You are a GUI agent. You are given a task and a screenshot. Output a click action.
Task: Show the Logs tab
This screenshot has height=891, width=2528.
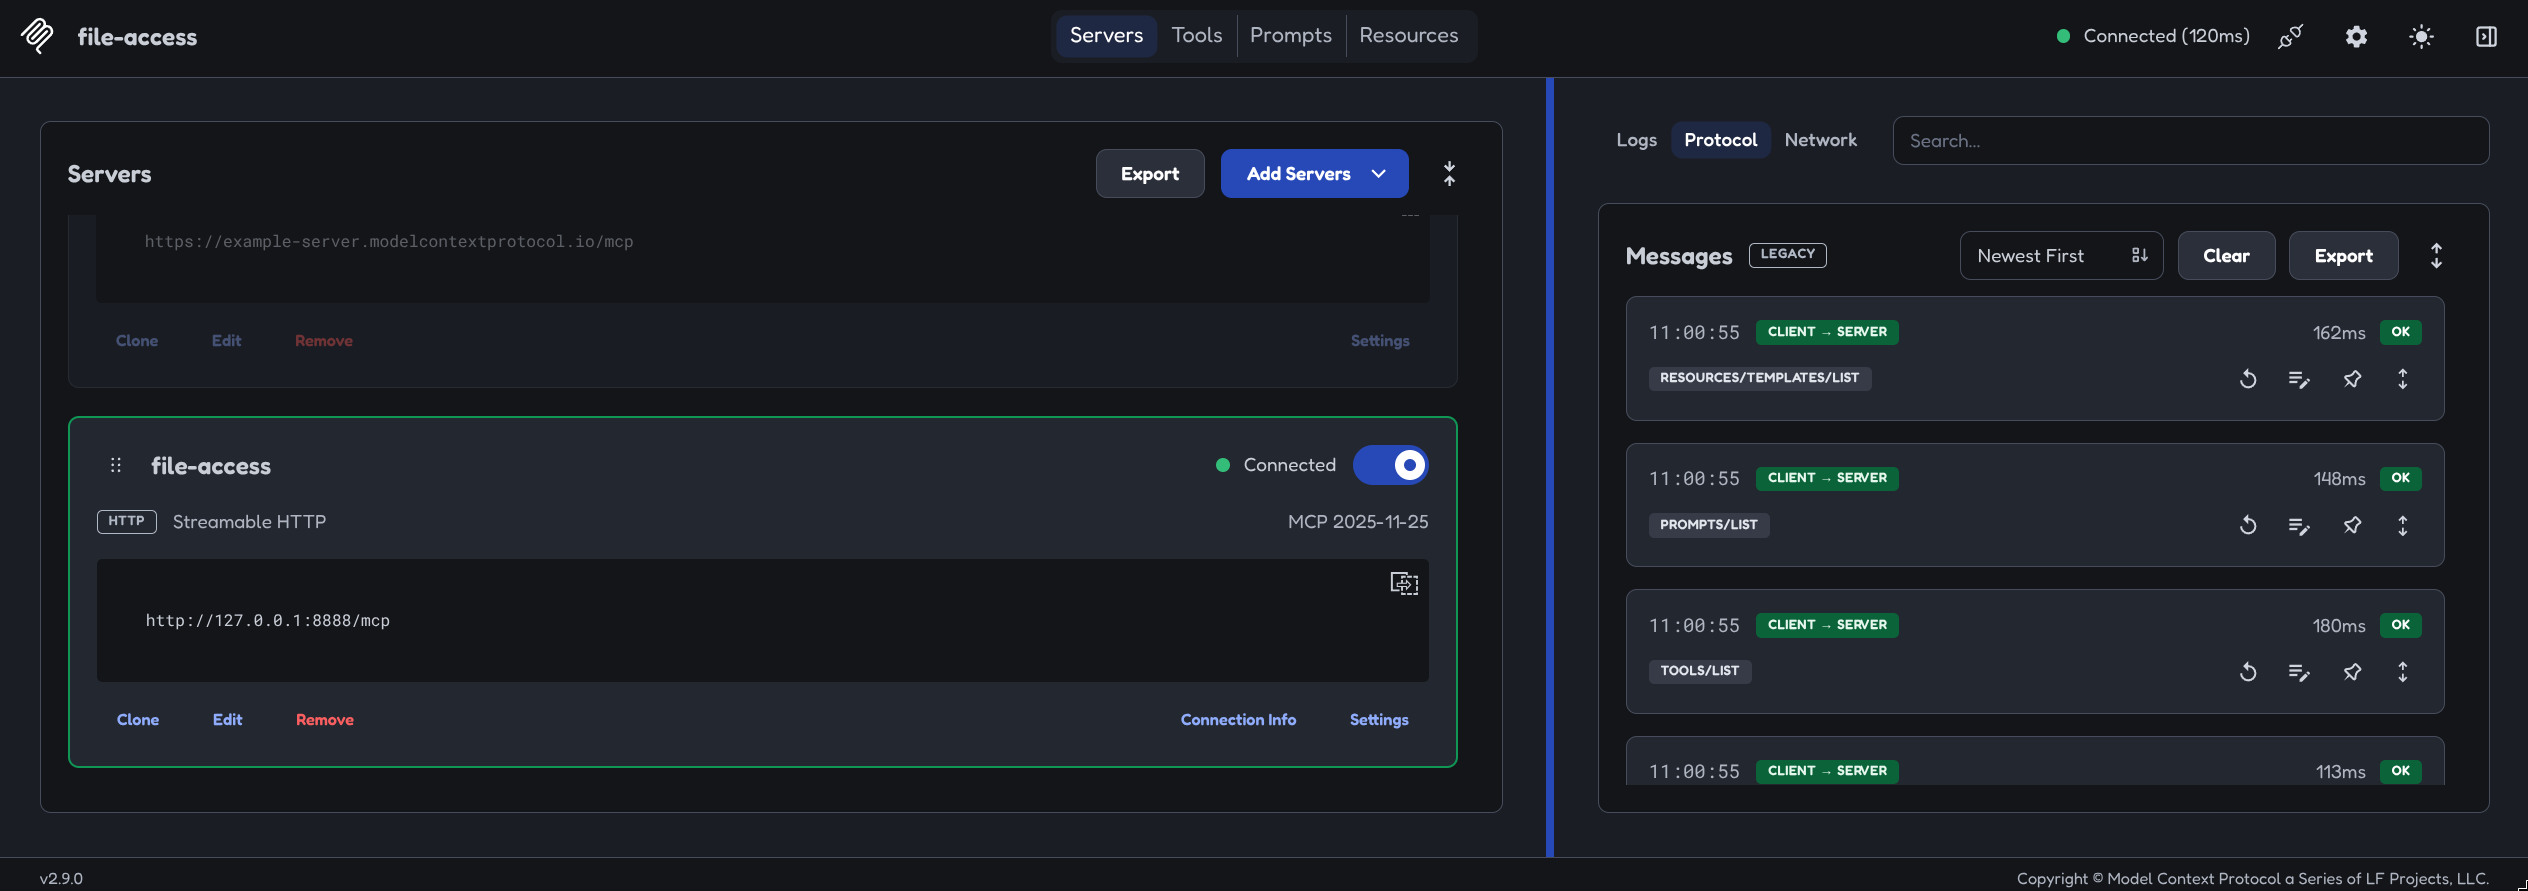1636,140
